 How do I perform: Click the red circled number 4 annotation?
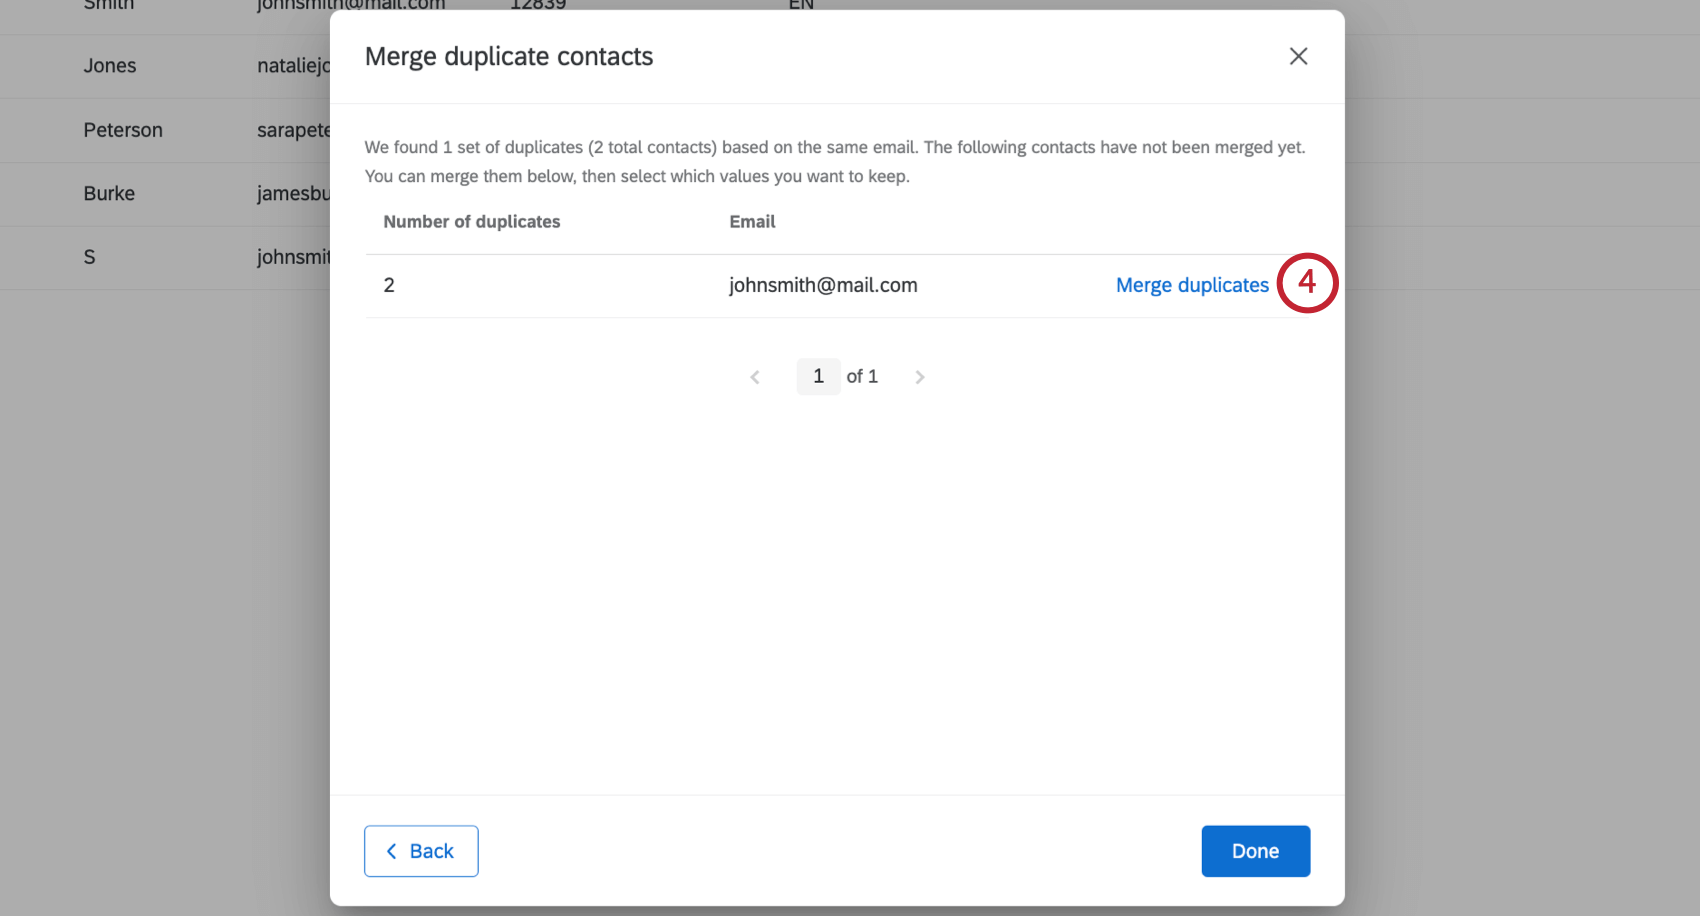(x=1307, y=283)
